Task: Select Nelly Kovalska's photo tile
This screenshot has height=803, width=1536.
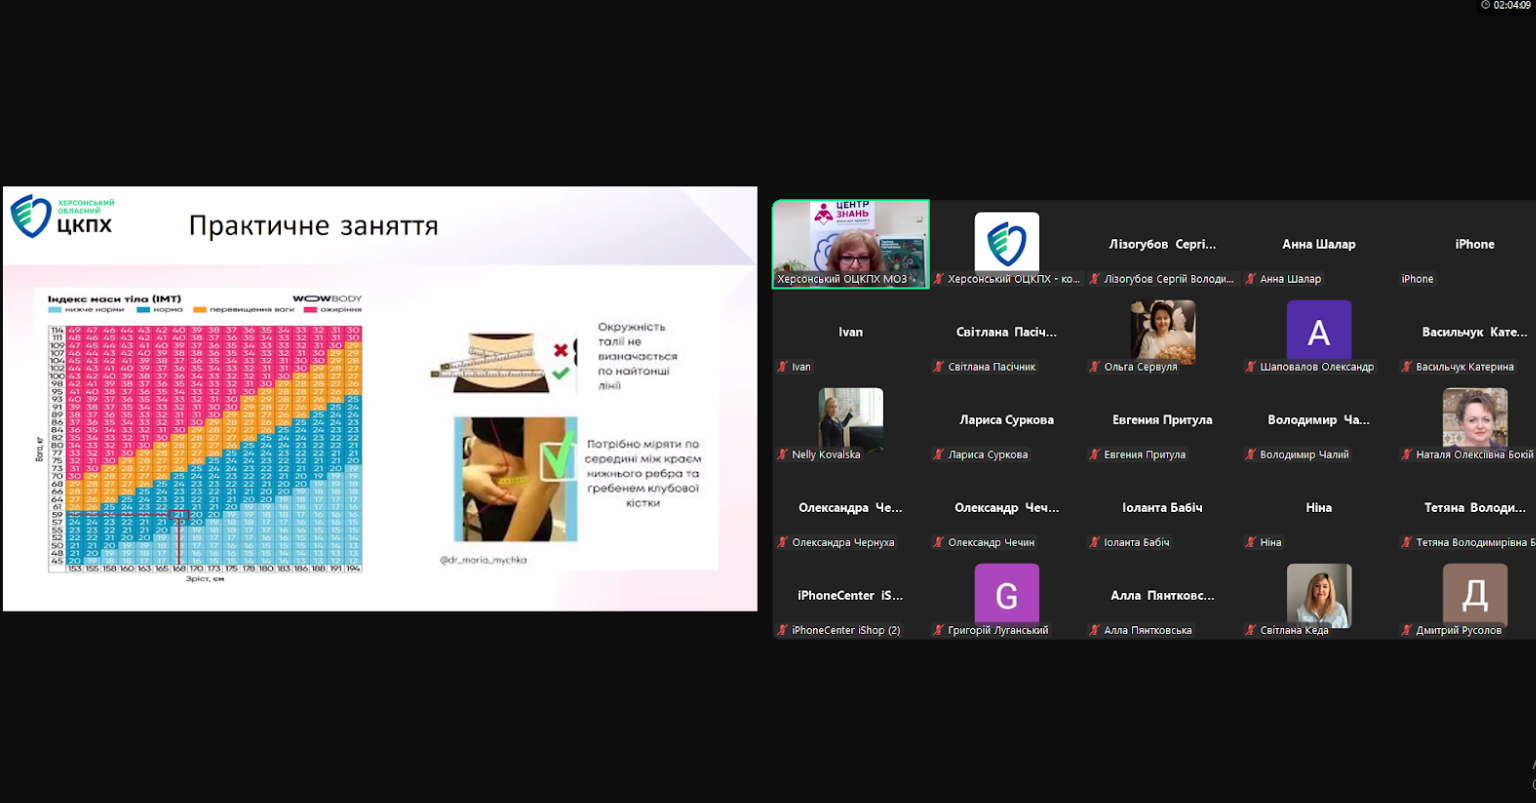Action: click(x=850, y=419)
